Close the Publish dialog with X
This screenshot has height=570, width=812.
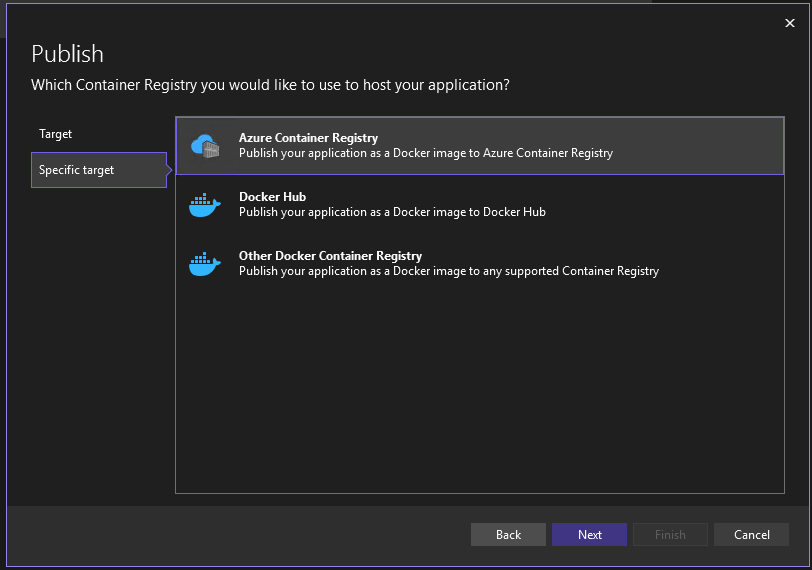click(790, 23)
